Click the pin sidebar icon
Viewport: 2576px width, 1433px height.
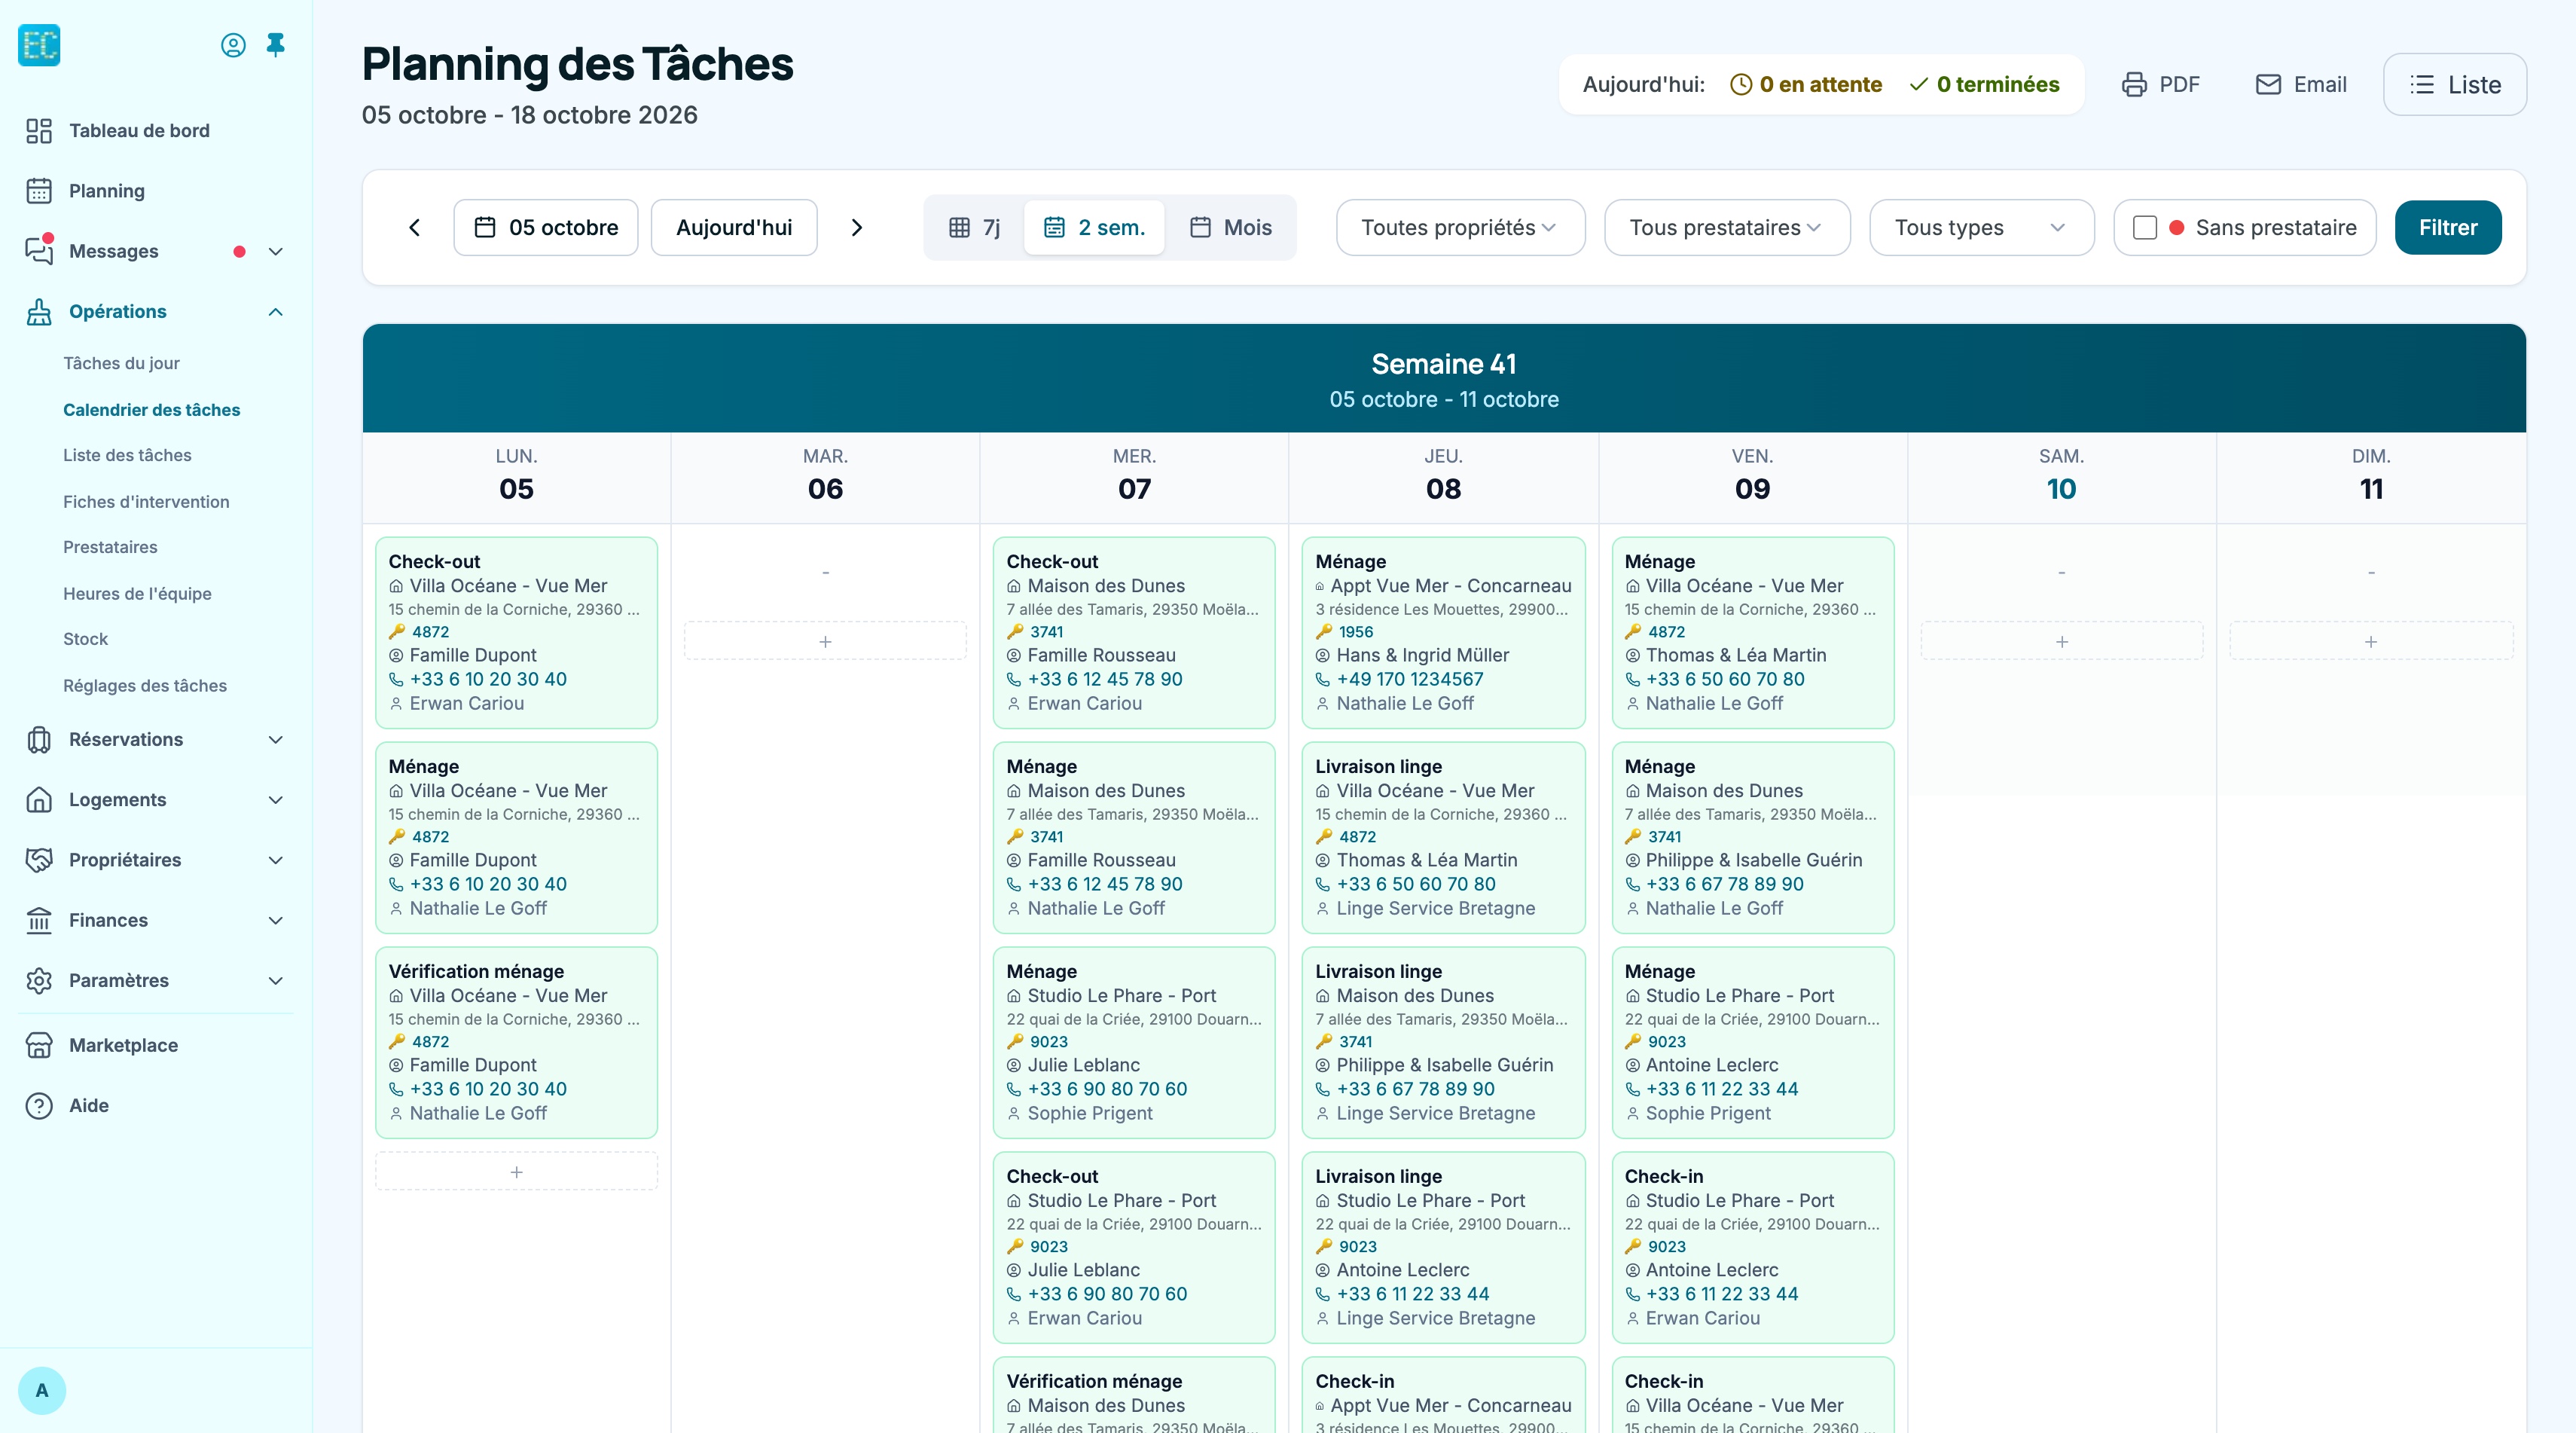276,45
